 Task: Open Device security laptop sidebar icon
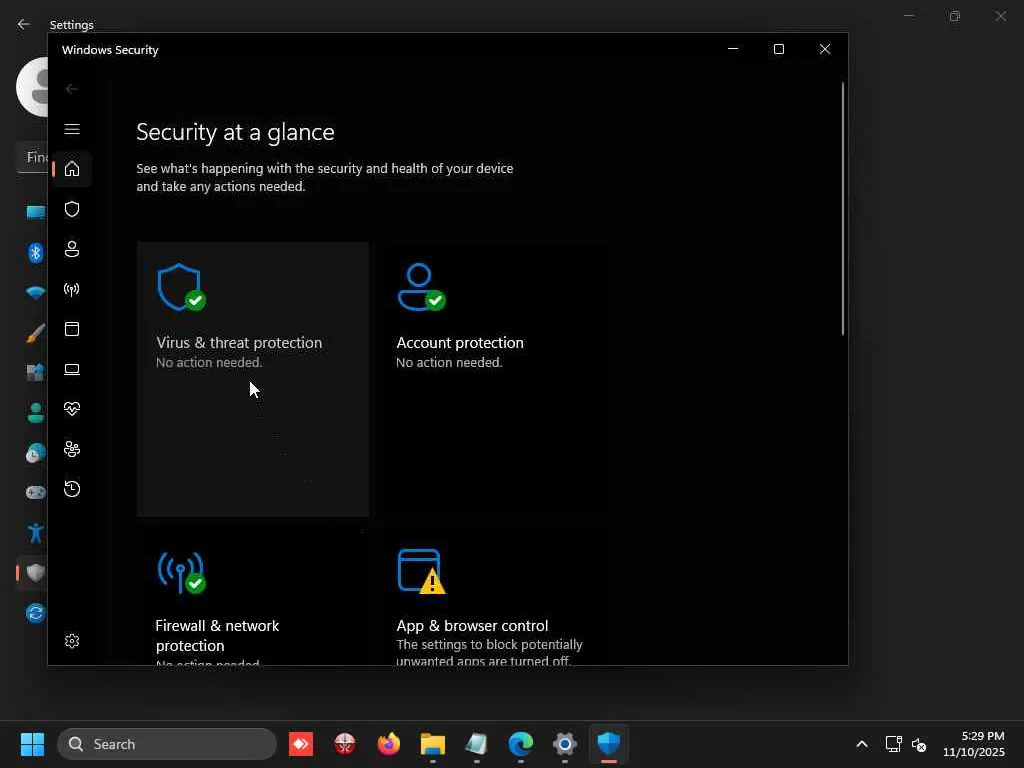[x=72, y=370]
